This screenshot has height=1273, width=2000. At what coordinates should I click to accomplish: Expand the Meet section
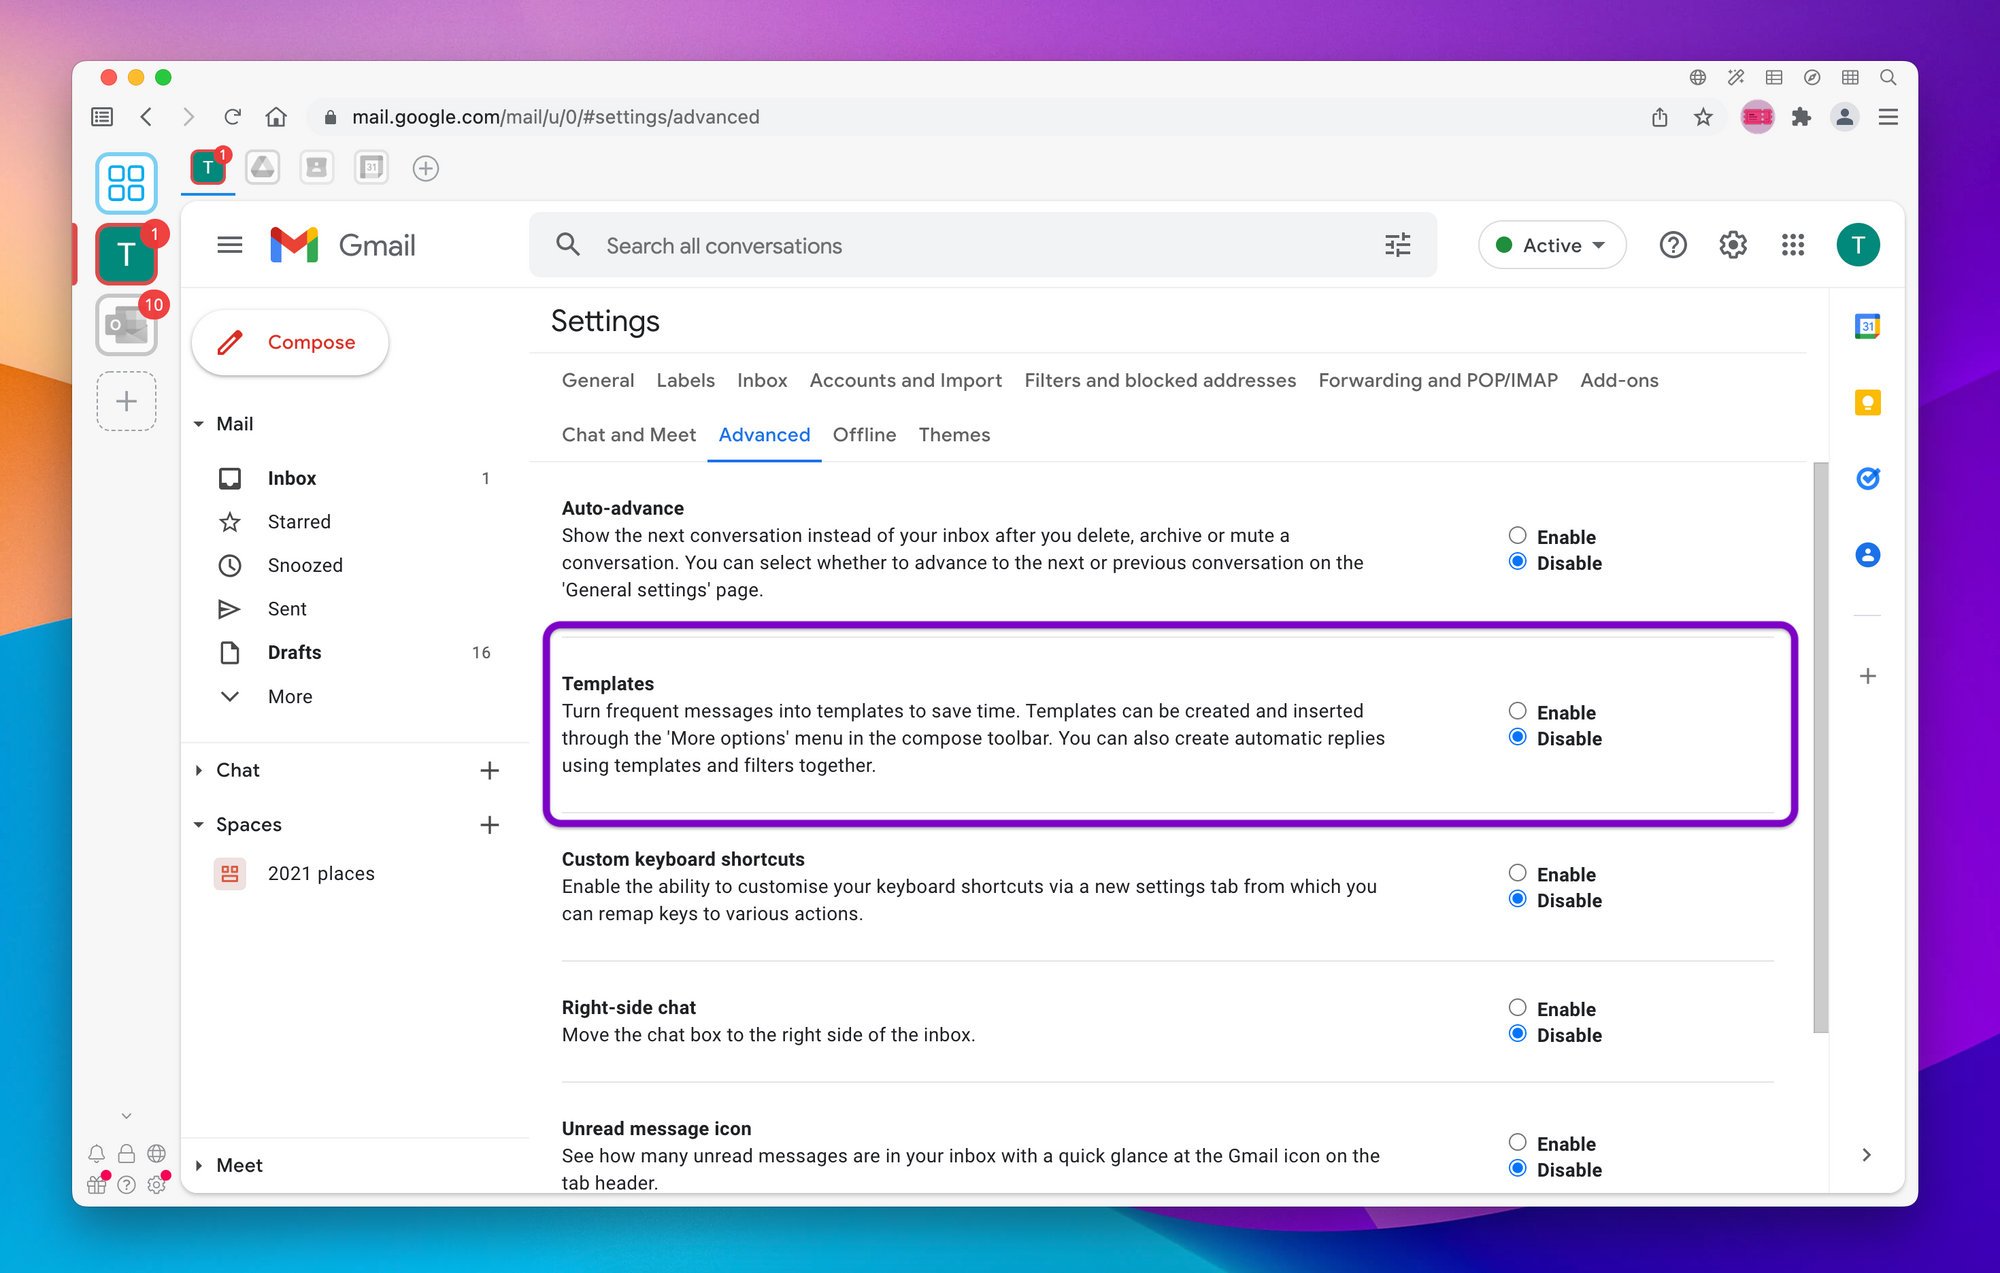click(200, 1165)
